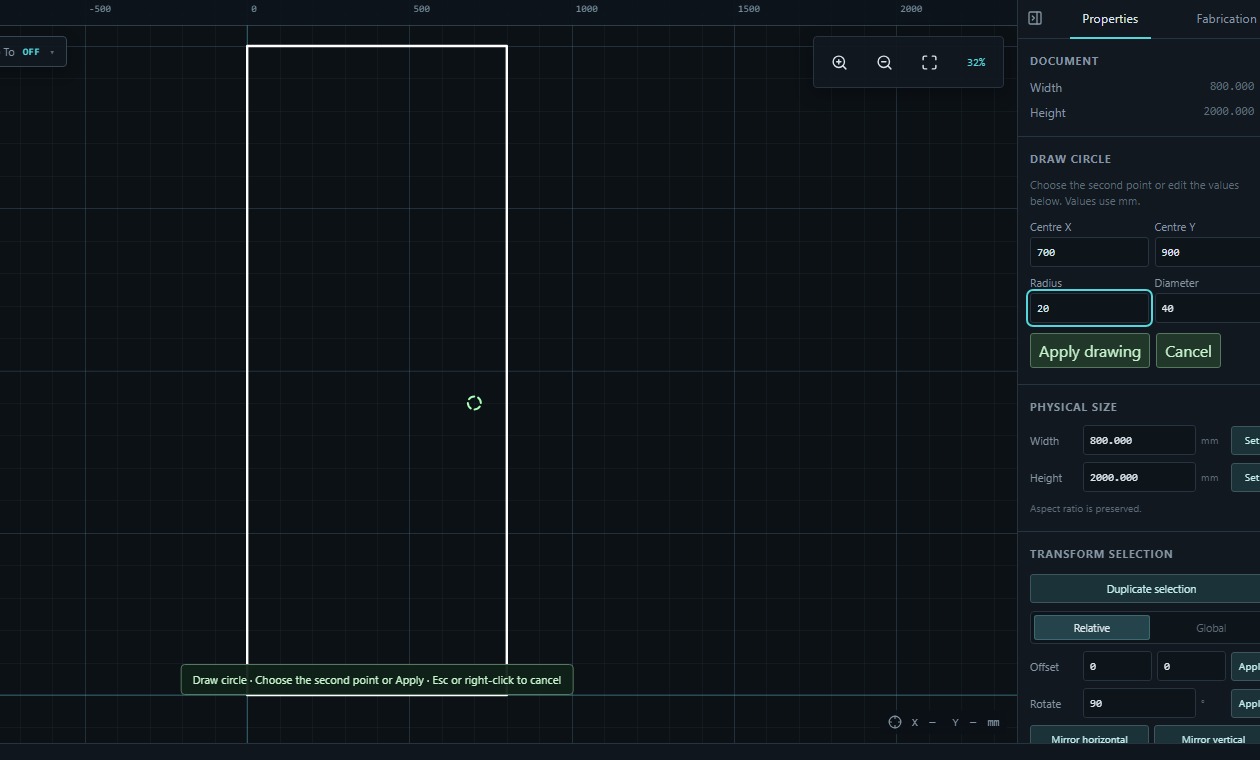Click Duplicate selection button
Screen dimensions: 1260x760
point(1151,589)
